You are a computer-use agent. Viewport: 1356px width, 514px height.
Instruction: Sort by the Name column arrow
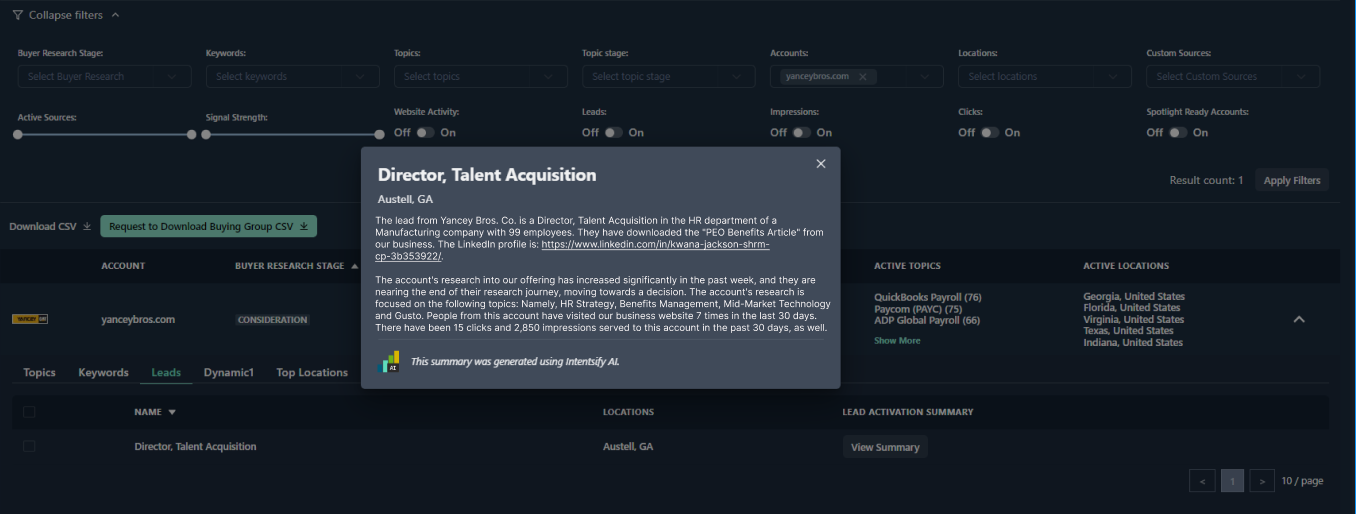pyautogui.click(x=172, y=412)
